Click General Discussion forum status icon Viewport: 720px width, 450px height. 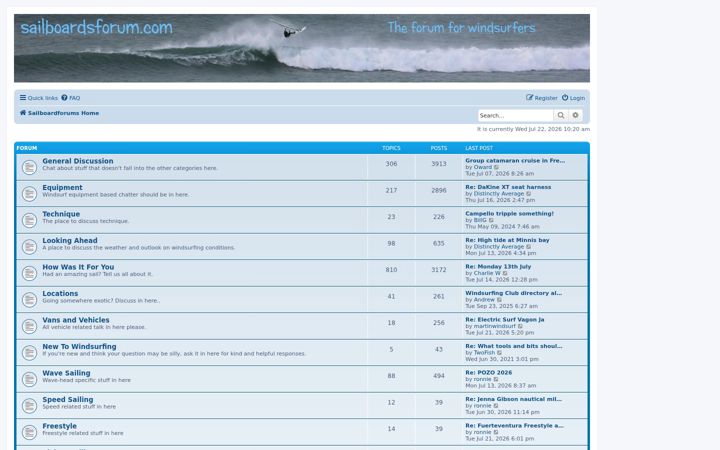[x=29, y=167]
